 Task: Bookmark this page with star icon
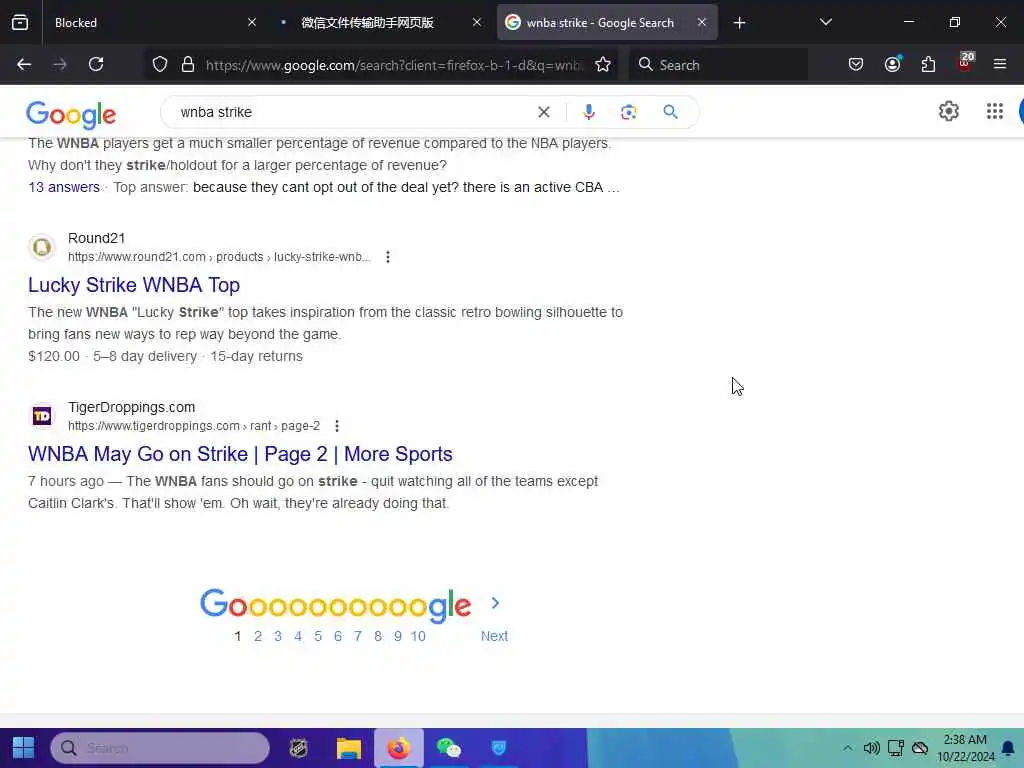click(603, 64)
